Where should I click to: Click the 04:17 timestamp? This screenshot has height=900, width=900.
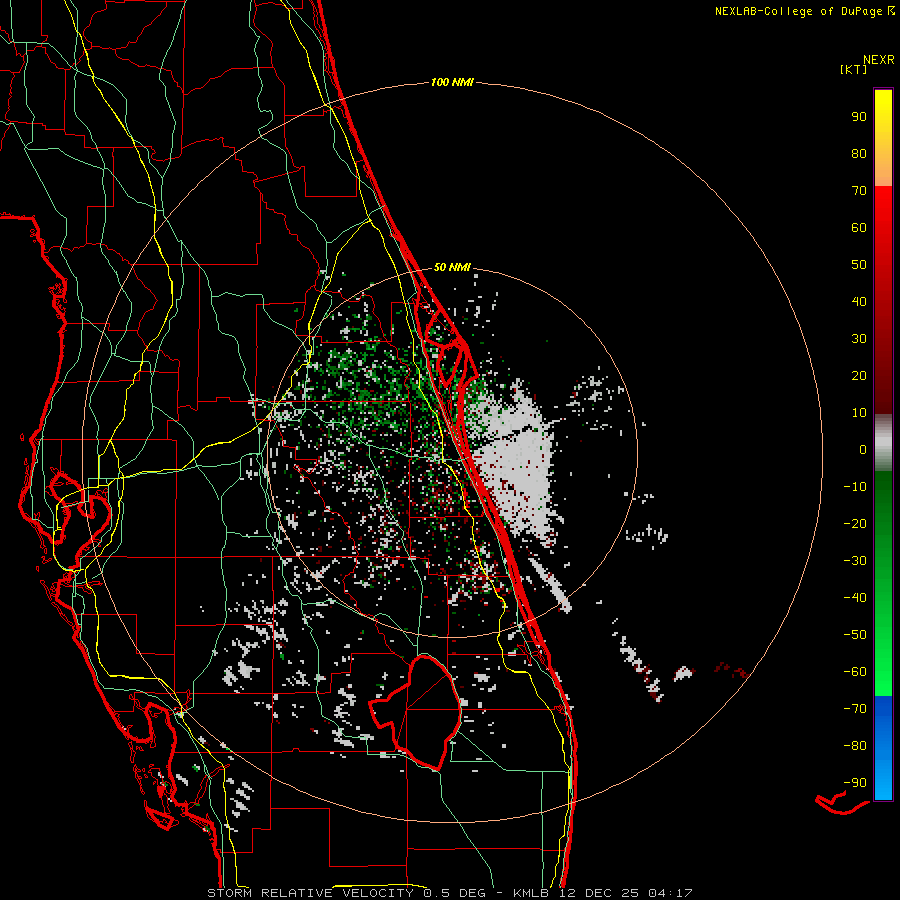[669, 893]
